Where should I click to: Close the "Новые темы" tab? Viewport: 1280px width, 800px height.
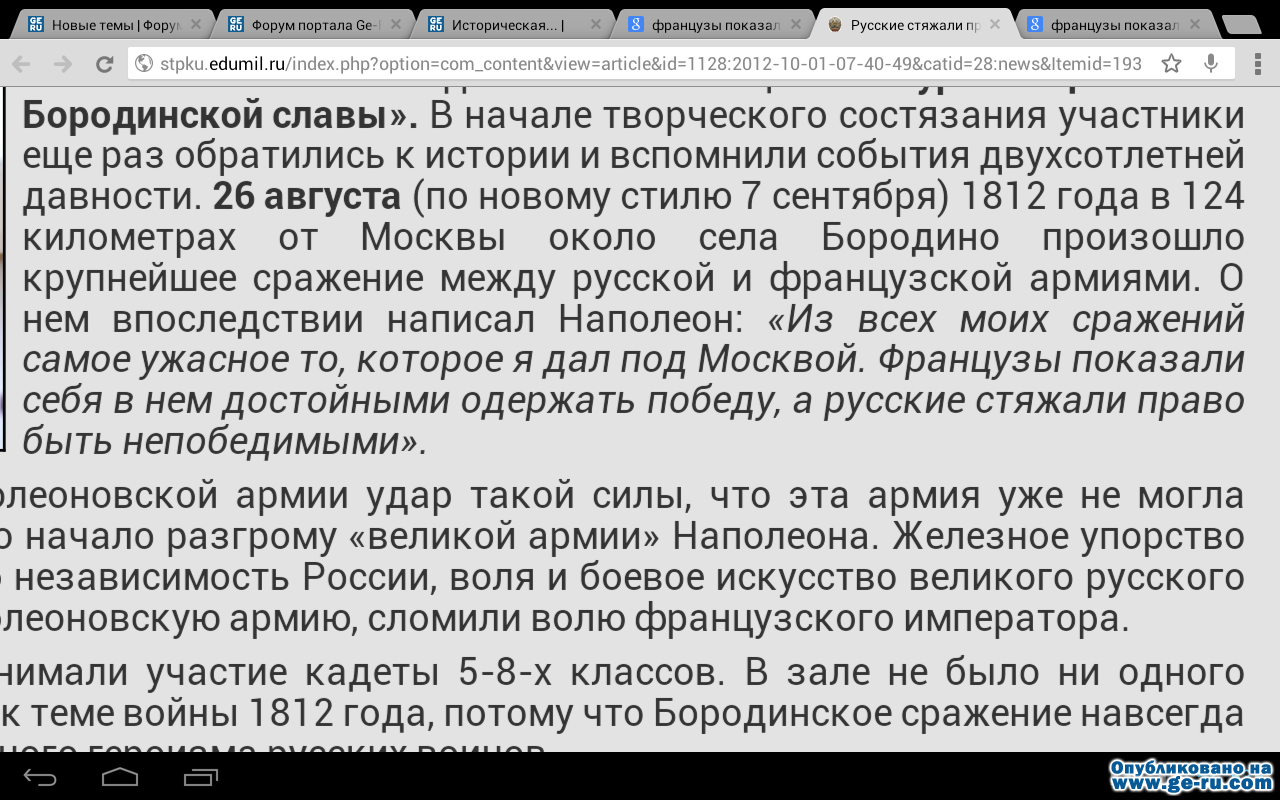[195, 25]
